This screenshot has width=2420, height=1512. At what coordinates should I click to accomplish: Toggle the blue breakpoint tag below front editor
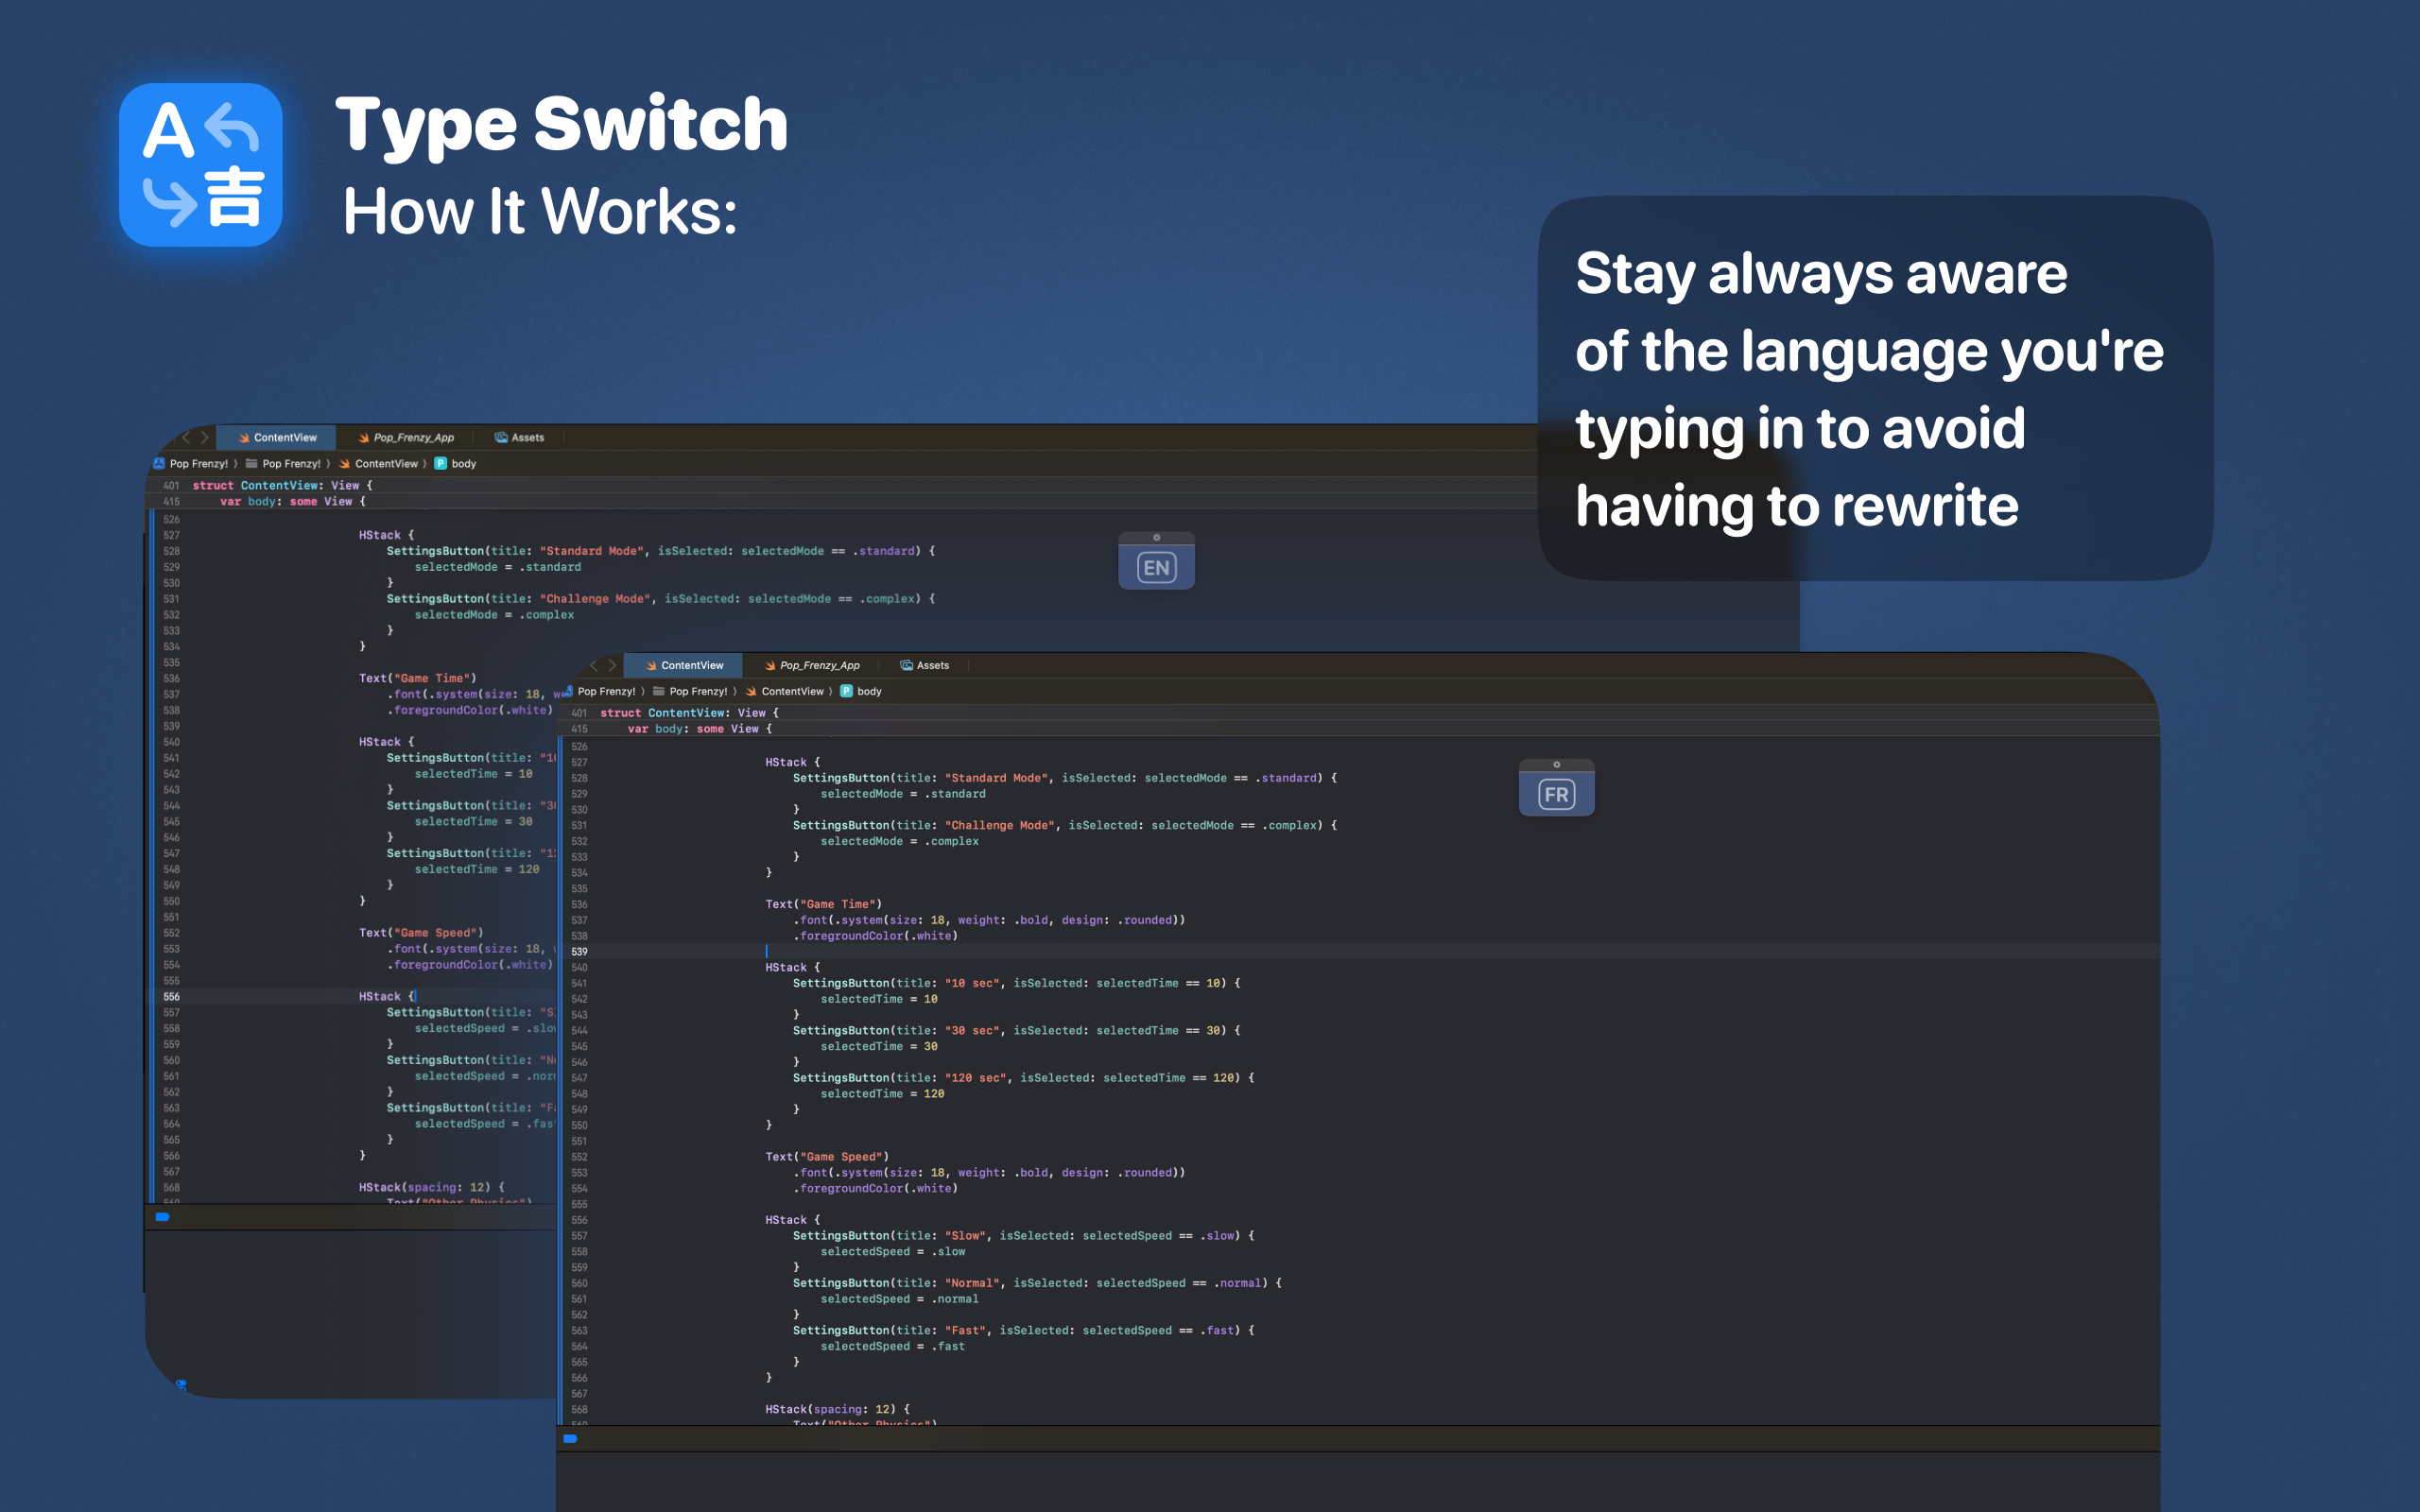click(570, 1438)
